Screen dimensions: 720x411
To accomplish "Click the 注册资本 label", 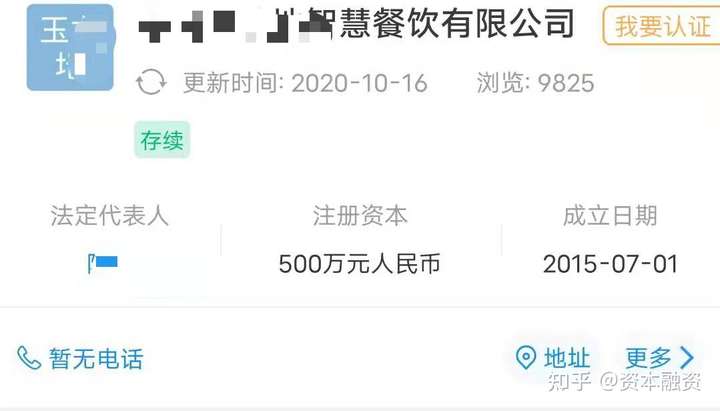I will tap(360, 216).
